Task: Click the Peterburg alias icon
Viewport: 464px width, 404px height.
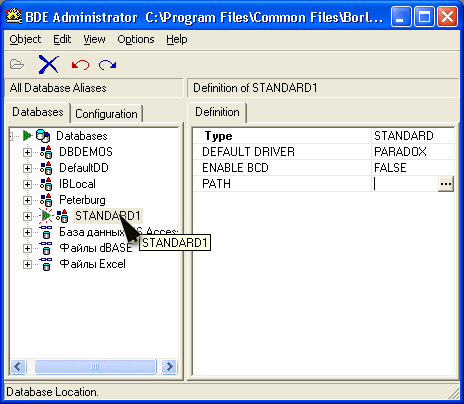Action: [x=46, y=200]
